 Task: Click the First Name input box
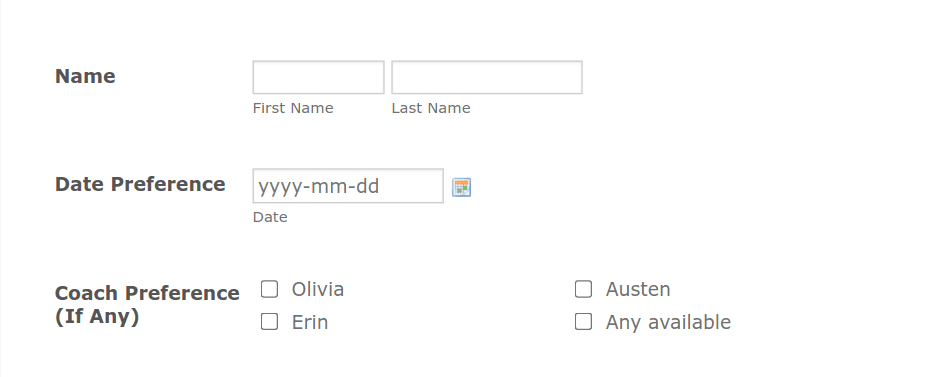[x=319, y=77]
